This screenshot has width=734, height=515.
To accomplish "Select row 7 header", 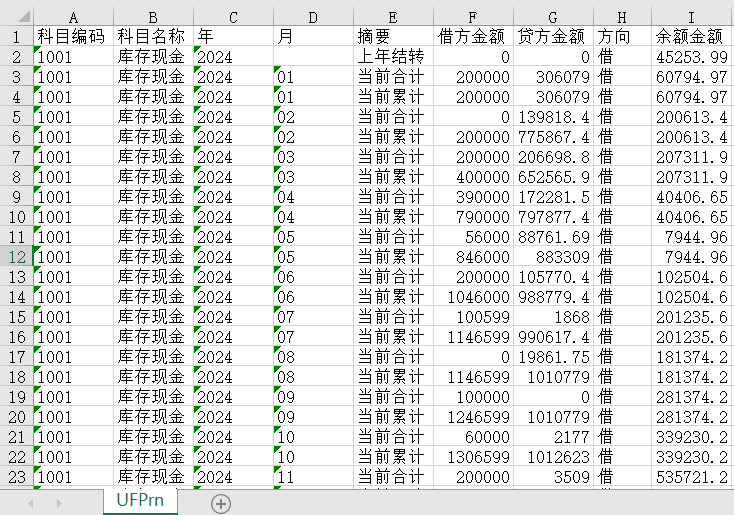I will pyautogui.click(x=17, y=156).
